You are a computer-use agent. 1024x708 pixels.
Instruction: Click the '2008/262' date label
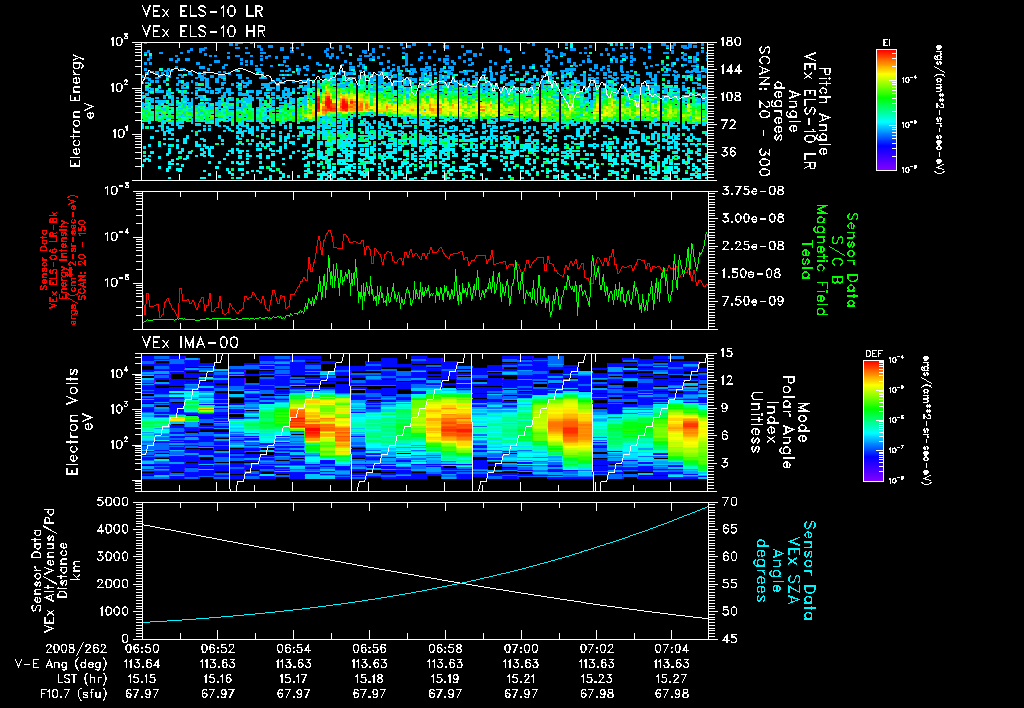[76, 649]
